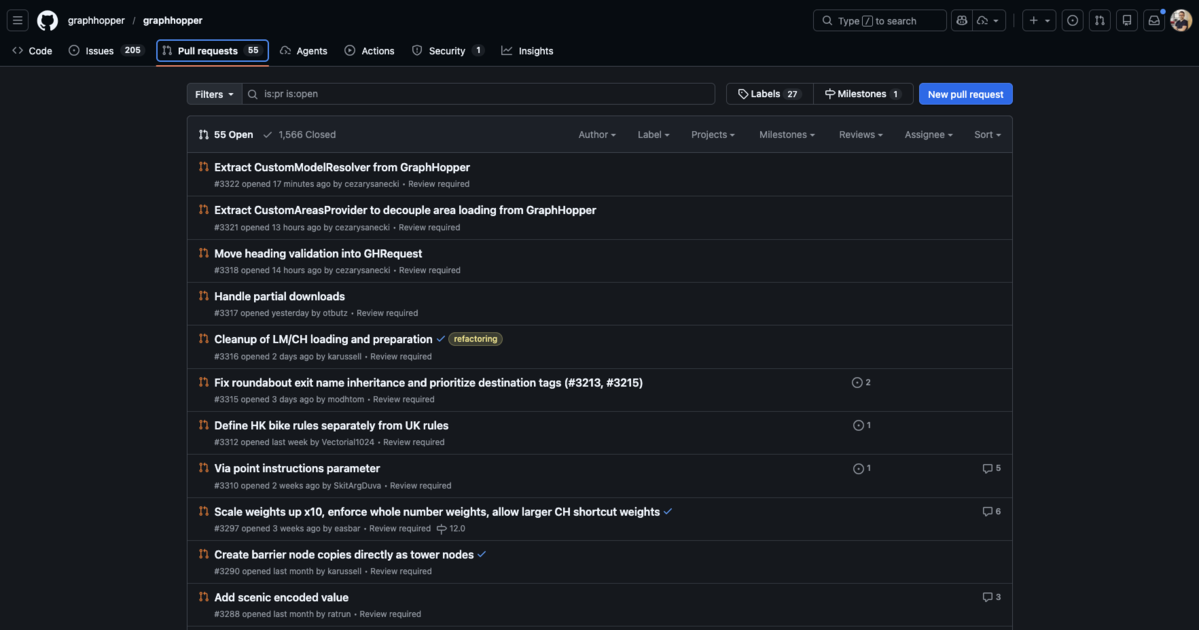Image resolution: width=1199 pixels, height=630 pixels.
Task: Switch to the Agents tab
Action: coord(304,50)
